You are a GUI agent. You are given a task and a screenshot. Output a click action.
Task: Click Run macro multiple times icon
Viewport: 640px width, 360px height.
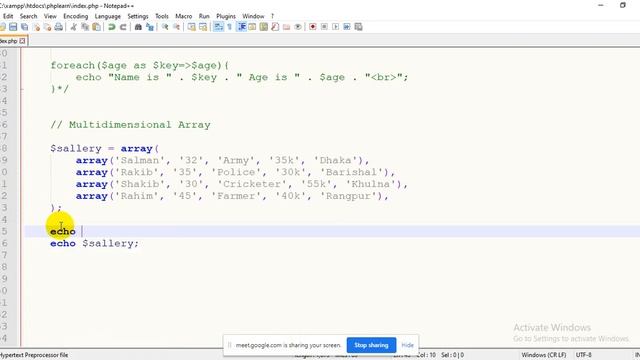point(347,27)
